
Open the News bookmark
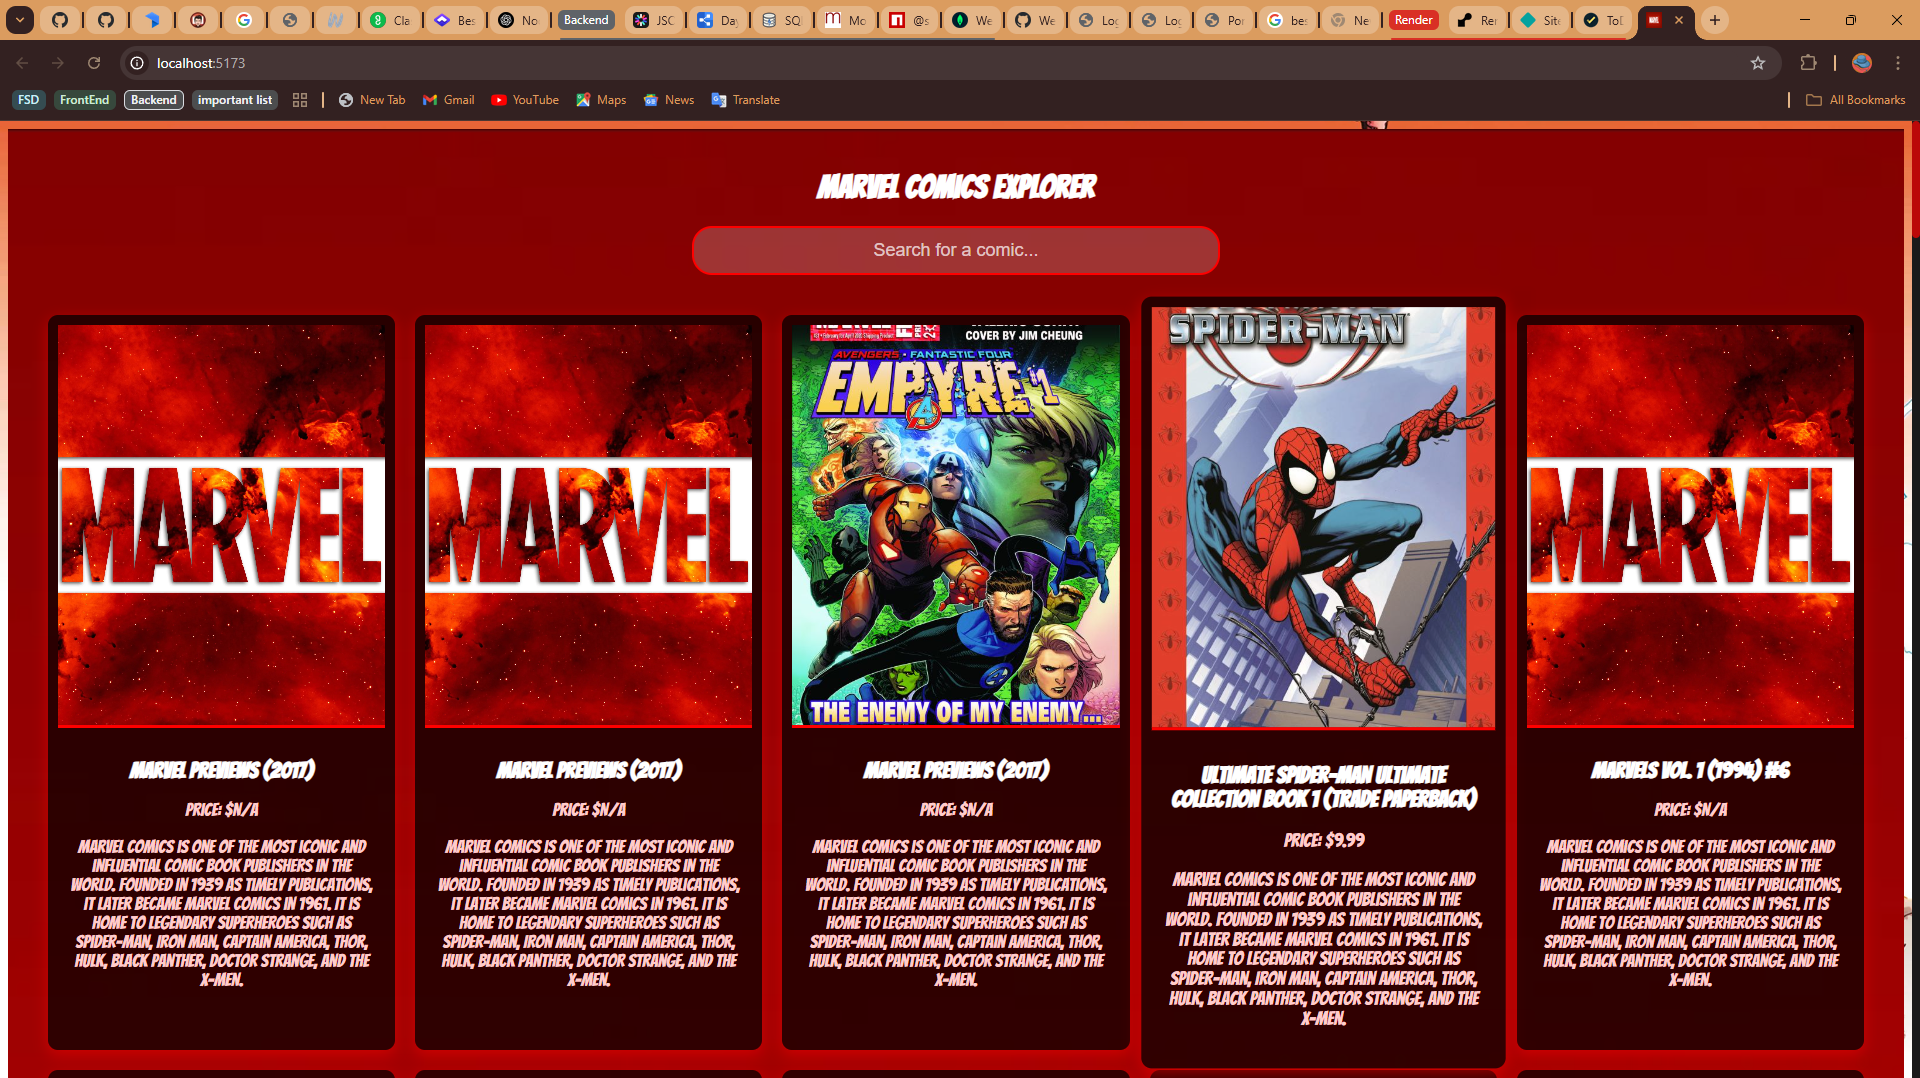click(669, 100)
